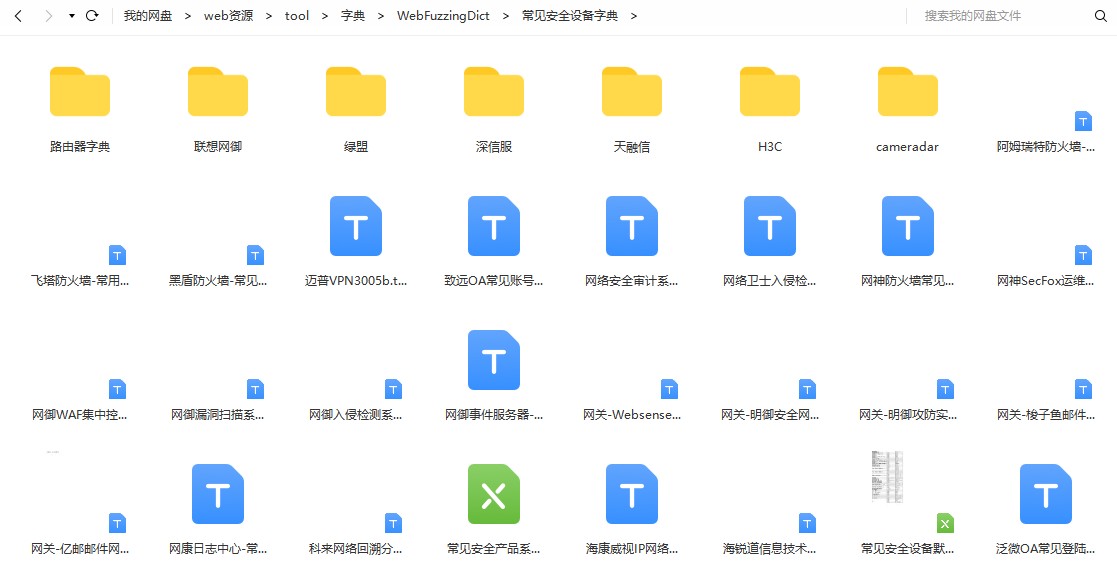Viewport: 1117px width, 585px height.
Task: Select the 网神SecFox运维 file icon
Action: pos(1083,255)
